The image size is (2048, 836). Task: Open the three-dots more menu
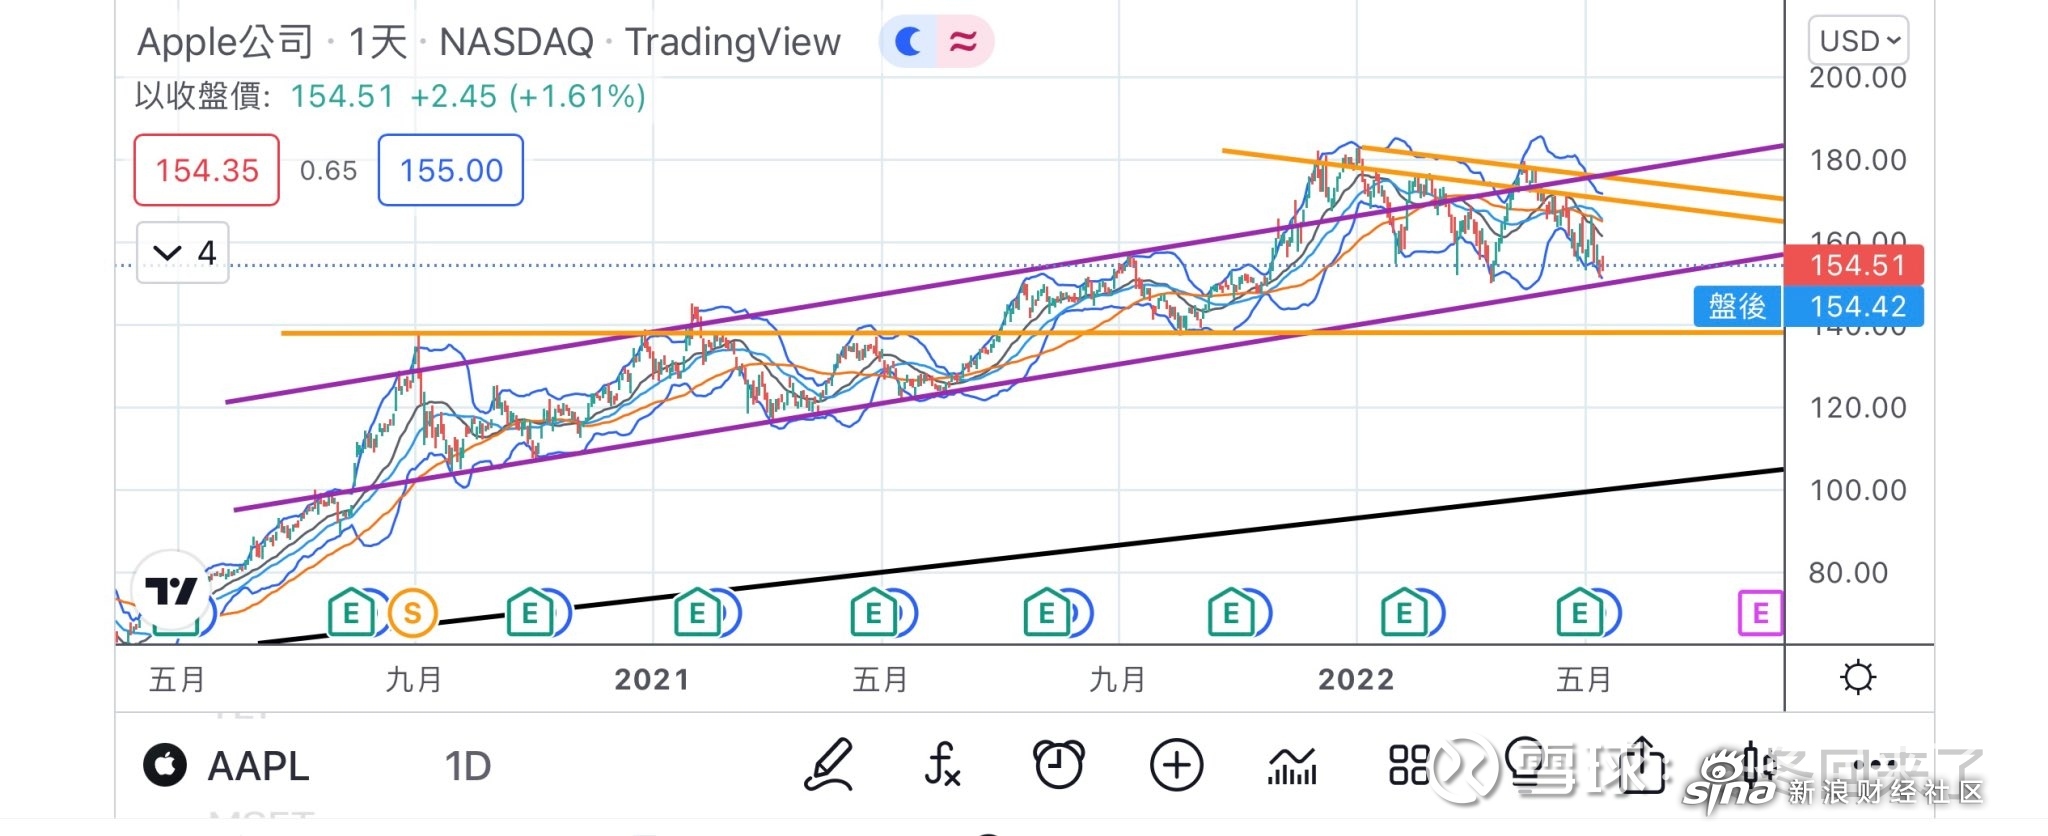[x=1876, y=766]
